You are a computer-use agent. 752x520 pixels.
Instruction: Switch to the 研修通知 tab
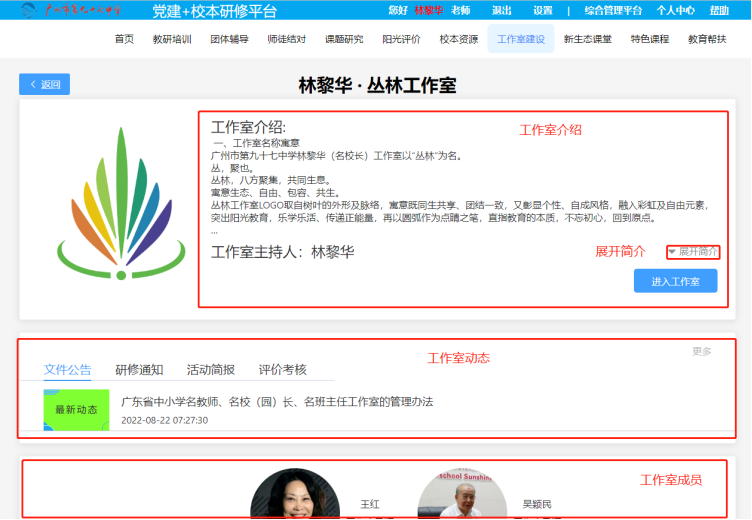tap(139, 369)
